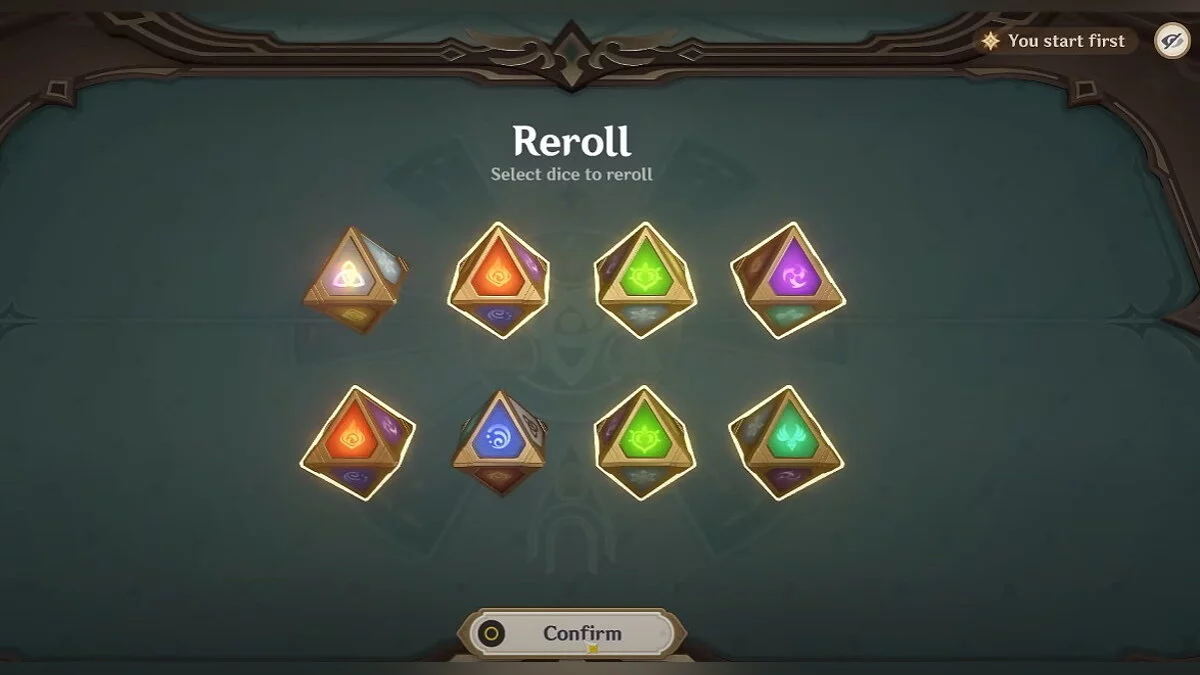The image size is (1200, 675).
Task: Click the "Select dice to reroll" subtitle
Action: click(x=572, y=174)
